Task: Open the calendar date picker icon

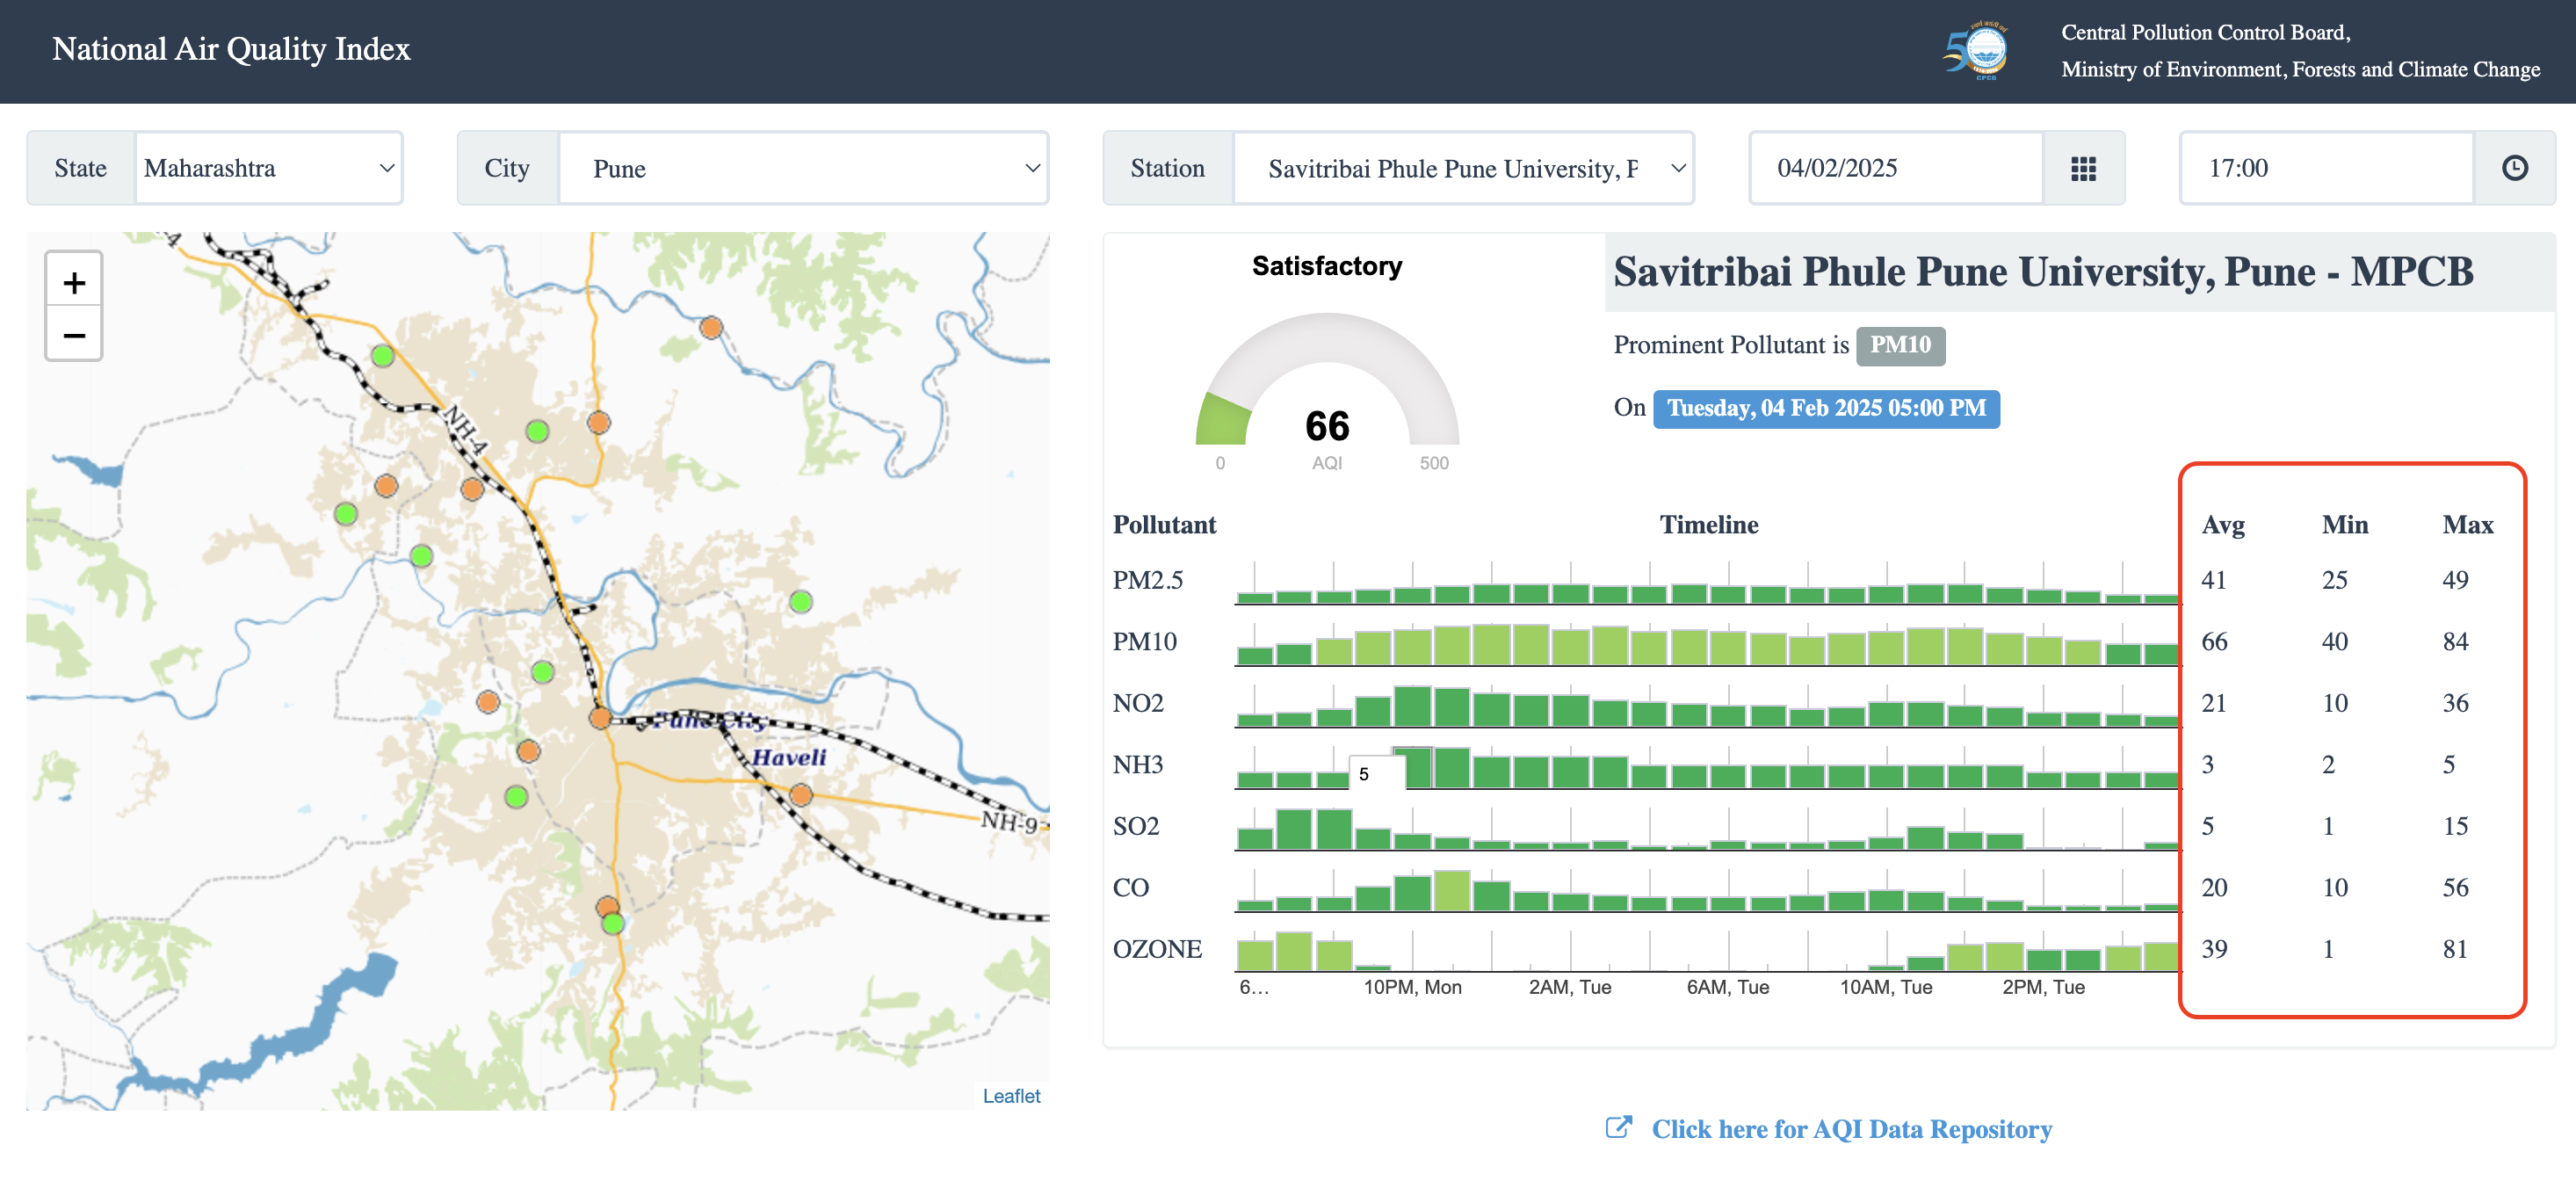Action: pos(2083,169)
